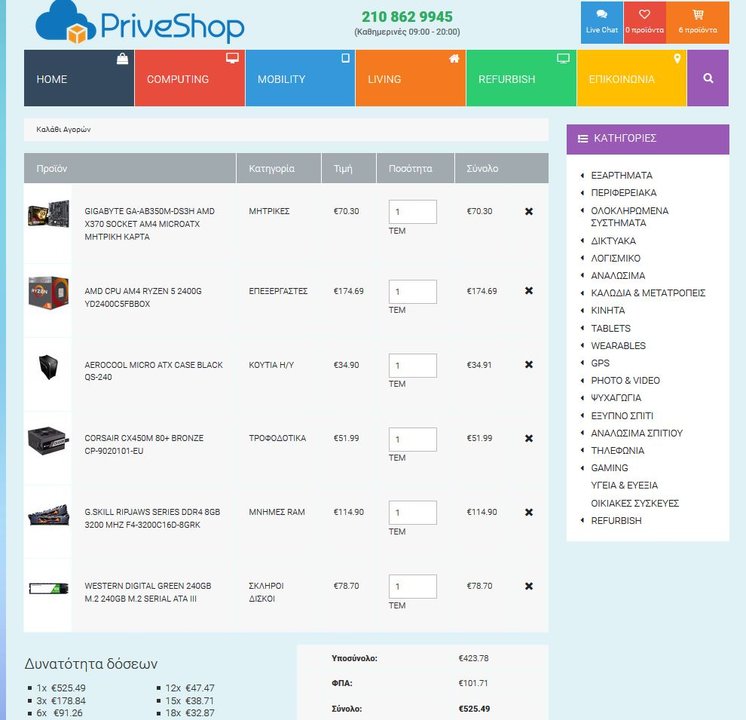Open the ΤΗΛΕΦΩΝΙΑ category link
Image resolution: width=746 pixels, height=720 pixels.
pyautogui.click(x=618, y=451)
